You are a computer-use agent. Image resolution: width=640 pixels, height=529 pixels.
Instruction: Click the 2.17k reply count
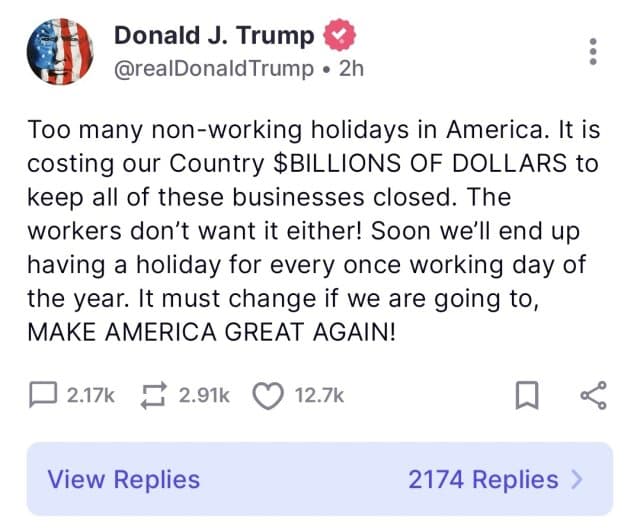coord(91,396)
